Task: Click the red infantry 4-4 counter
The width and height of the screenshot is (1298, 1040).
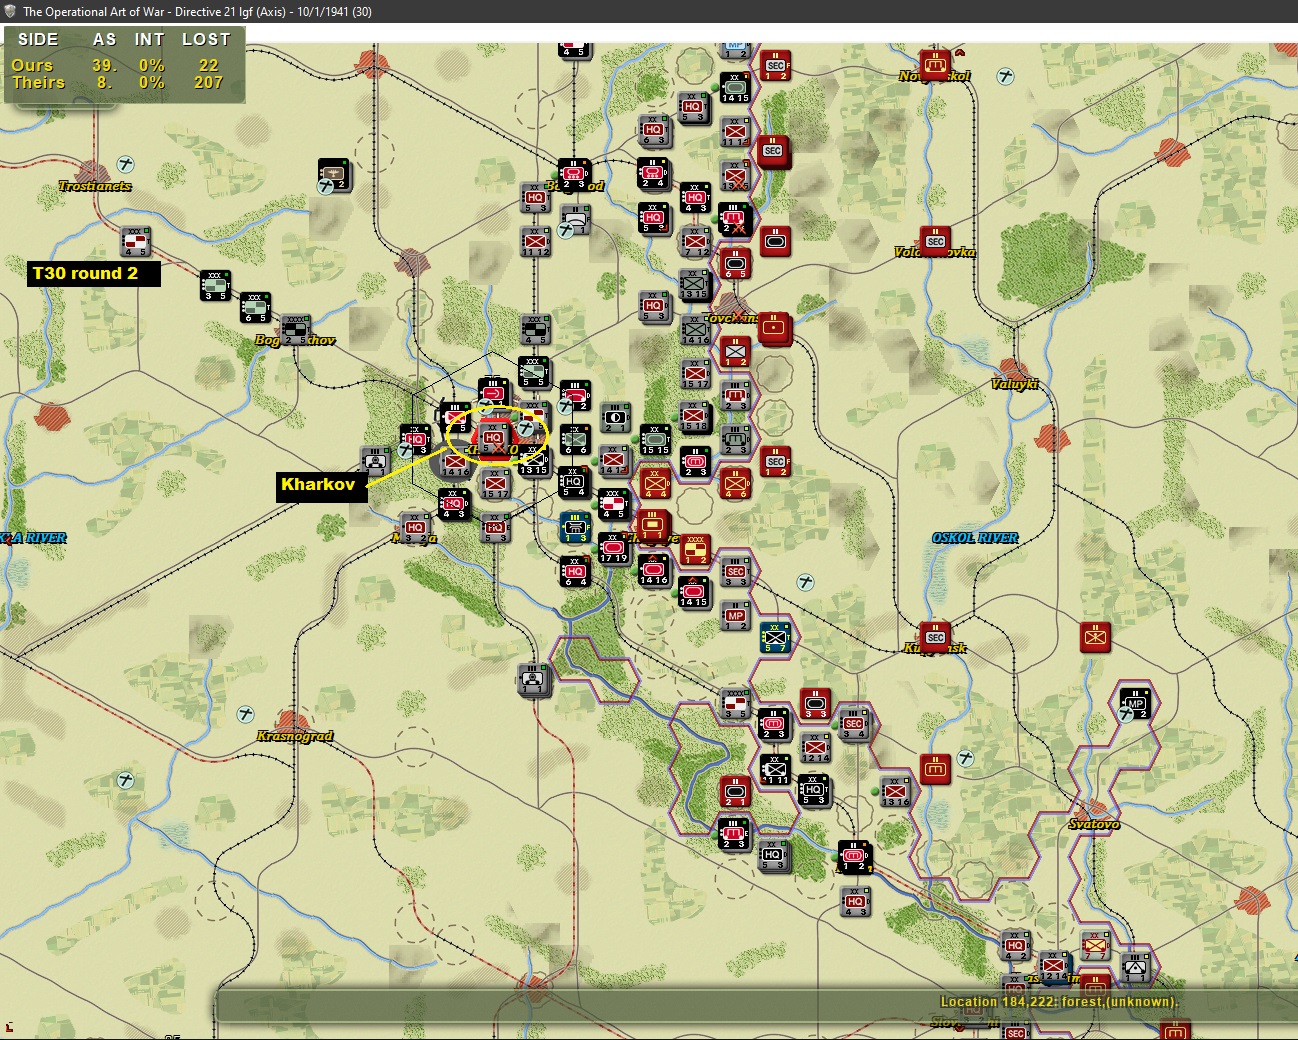Action: coord(655,483)
